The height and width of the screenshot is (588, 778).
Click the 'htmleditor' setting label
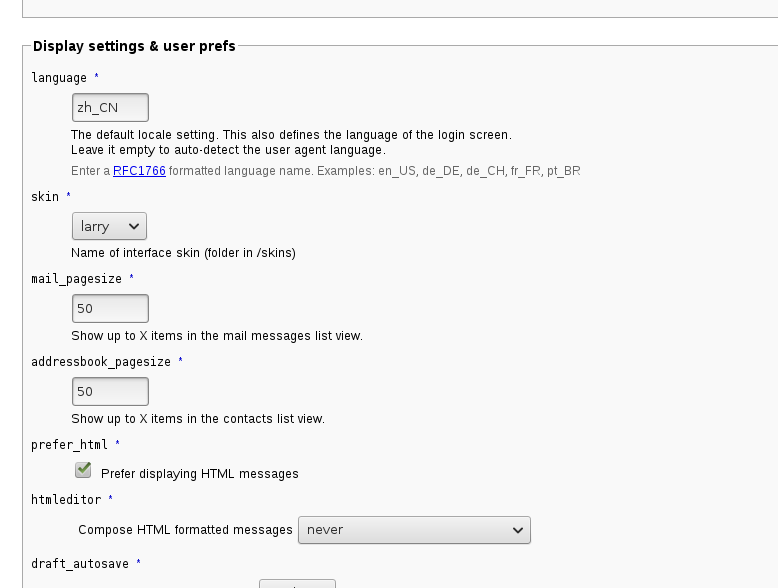pos(66,499)
